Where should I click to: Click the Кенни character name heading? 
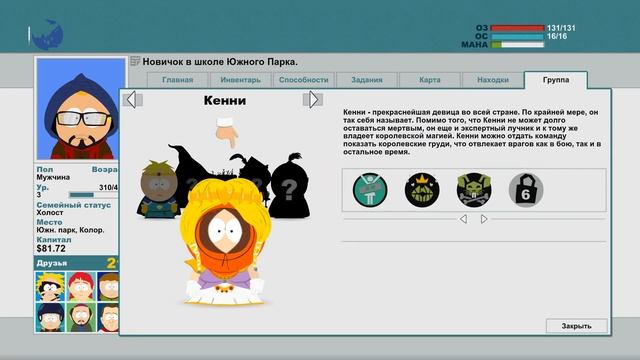225,100
